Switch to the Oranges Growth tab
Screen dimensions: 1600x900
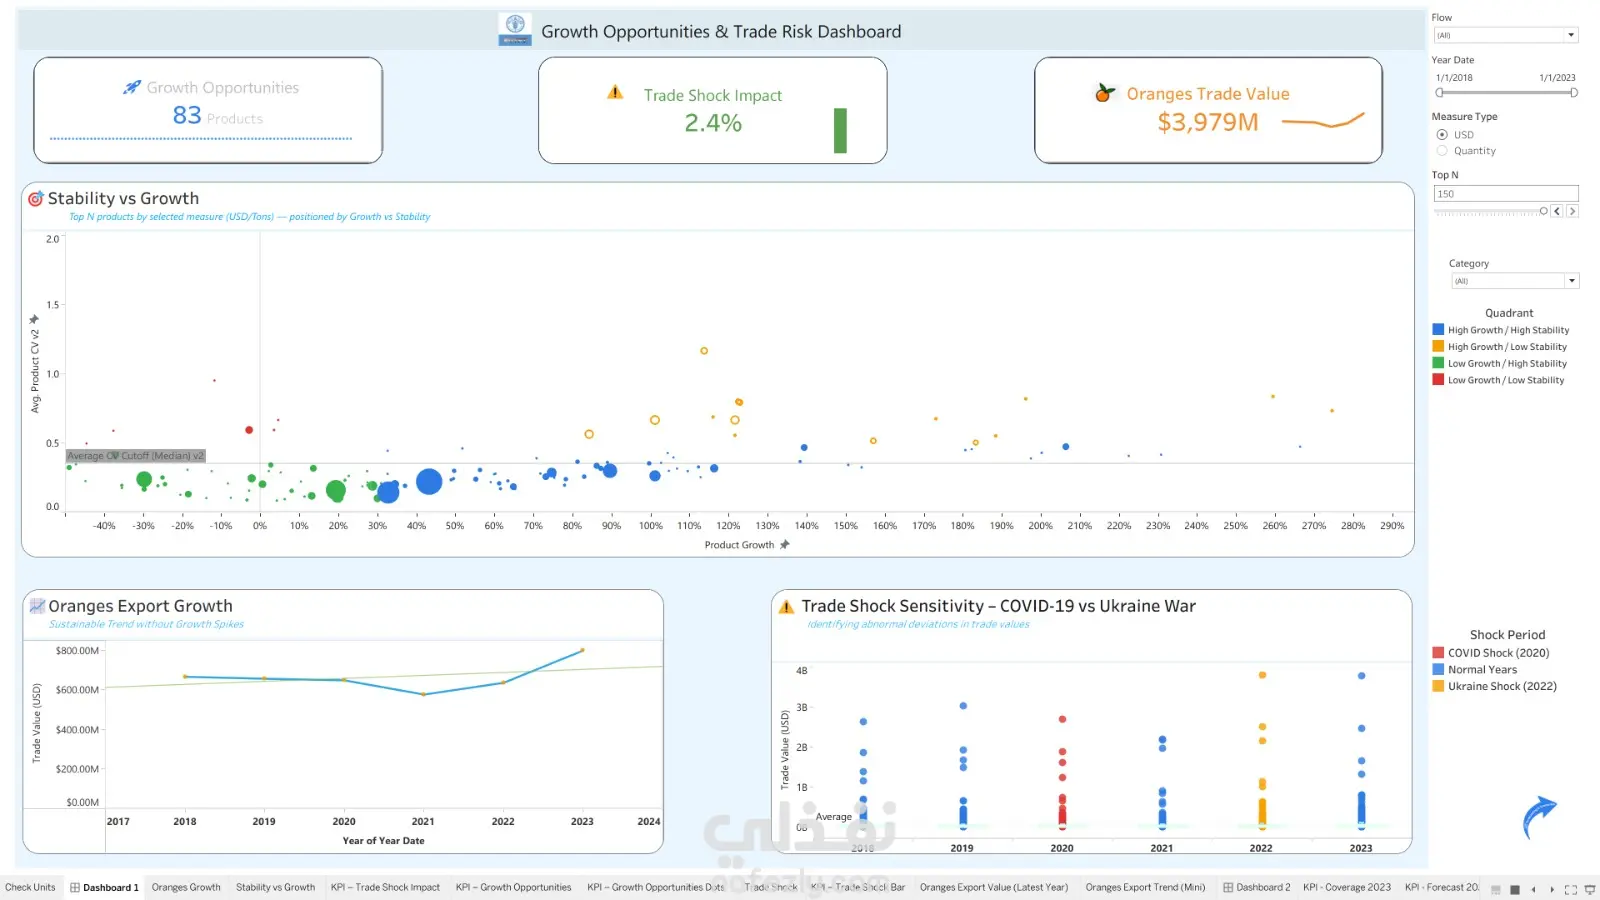pos(186,887)
